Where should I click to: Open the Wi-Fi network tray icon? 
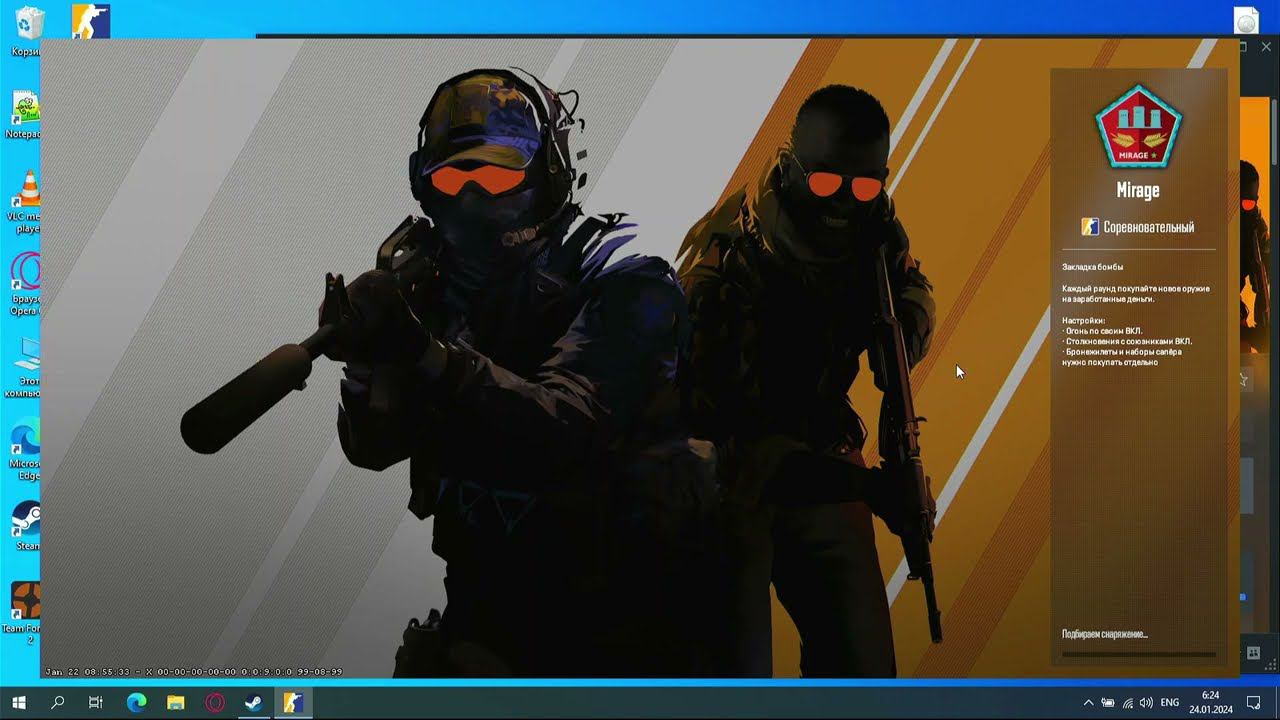pos(1127,703)
